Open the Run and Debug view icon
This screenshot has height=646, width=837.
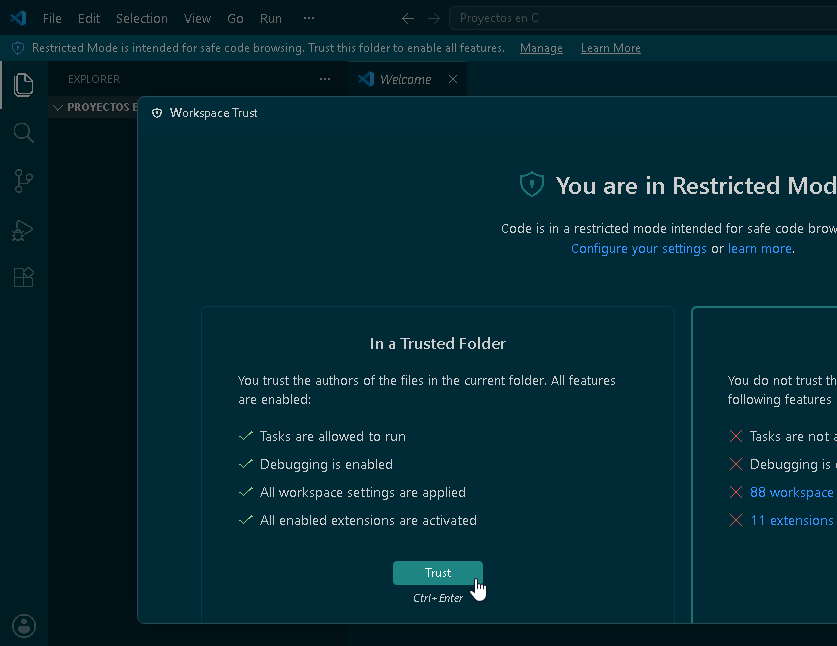[23, 230]
